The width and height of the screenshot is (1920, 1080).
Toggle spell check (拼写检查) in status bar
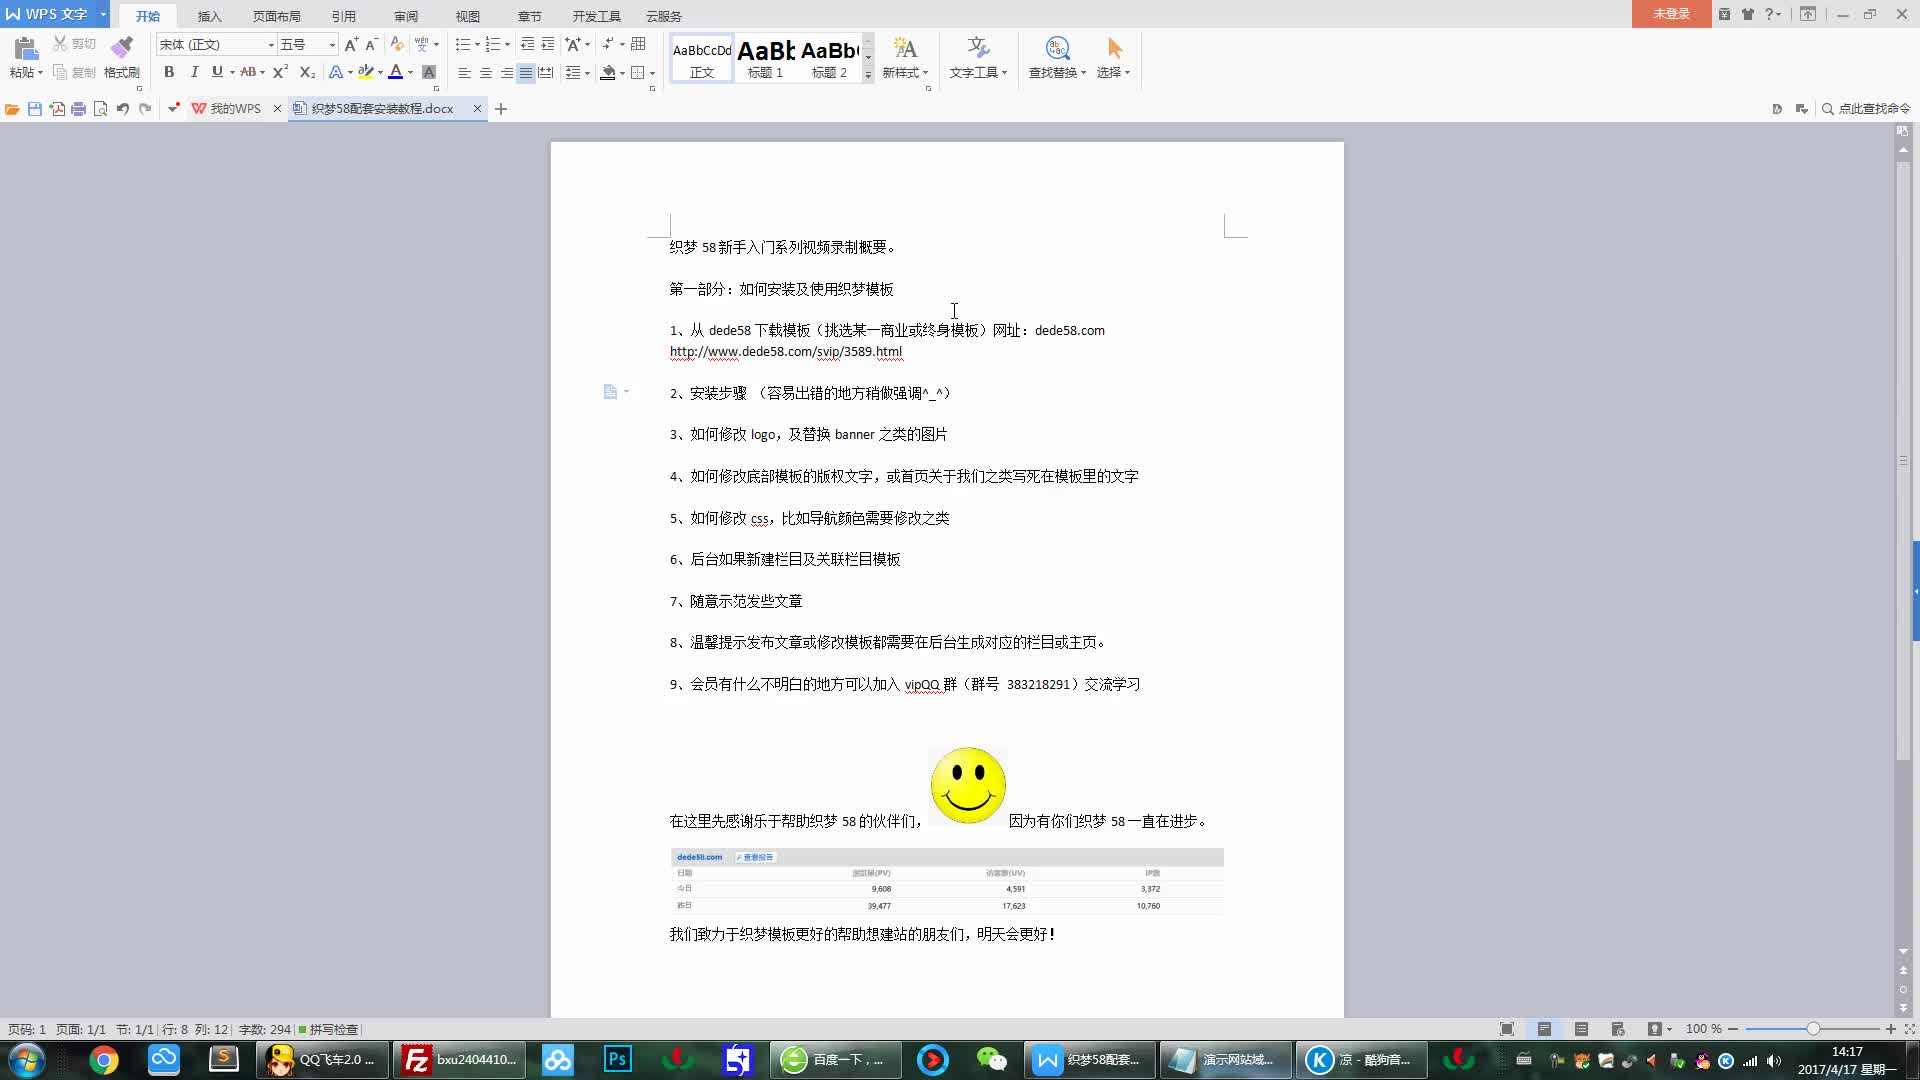(x=329, y=1029)
